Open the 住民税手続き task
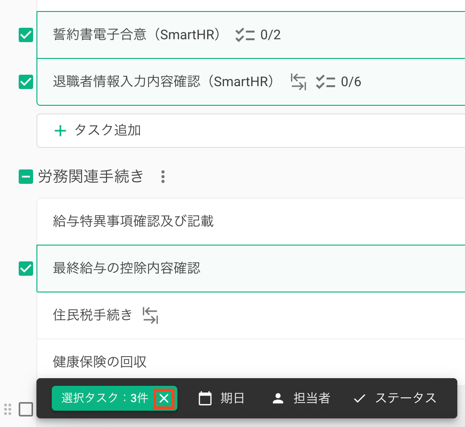Viewport: 465px width, 427px height. tap(251, 315)
